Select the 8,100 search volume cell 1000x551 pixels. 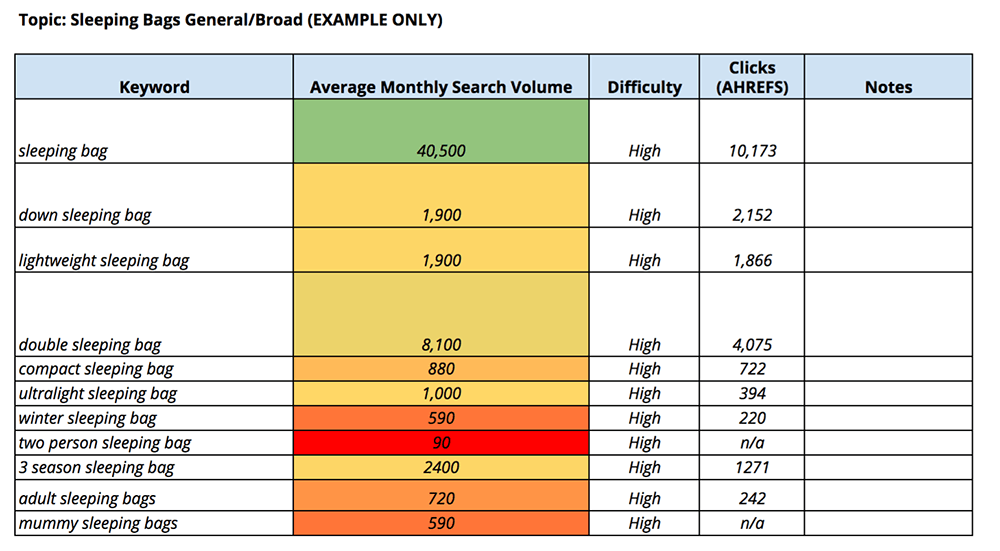[441, 314]
